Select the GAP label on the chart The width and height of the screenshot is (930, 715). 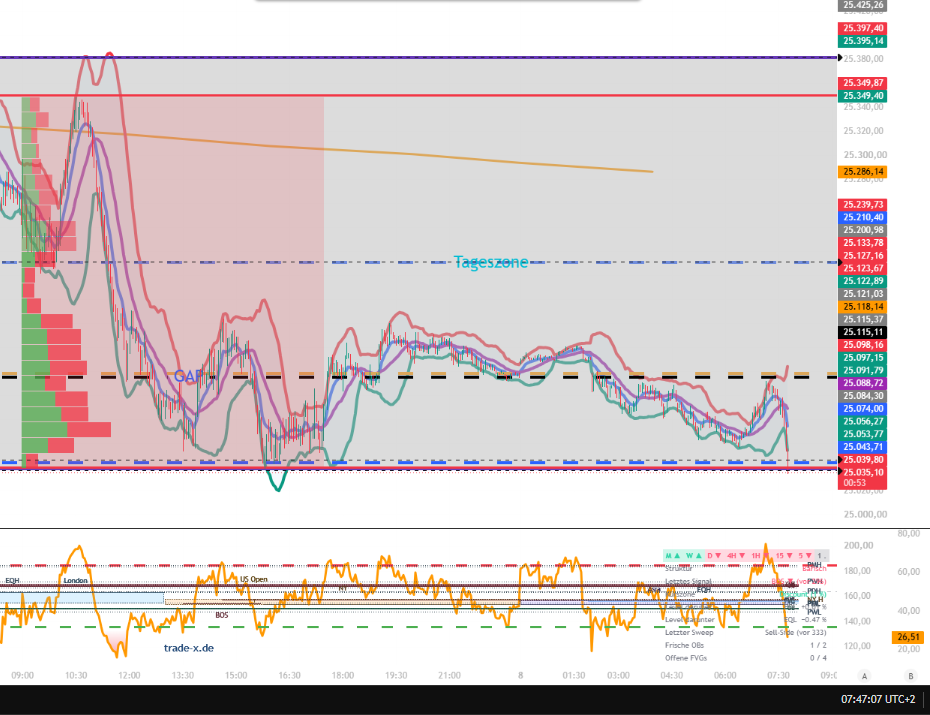(188, 376)
